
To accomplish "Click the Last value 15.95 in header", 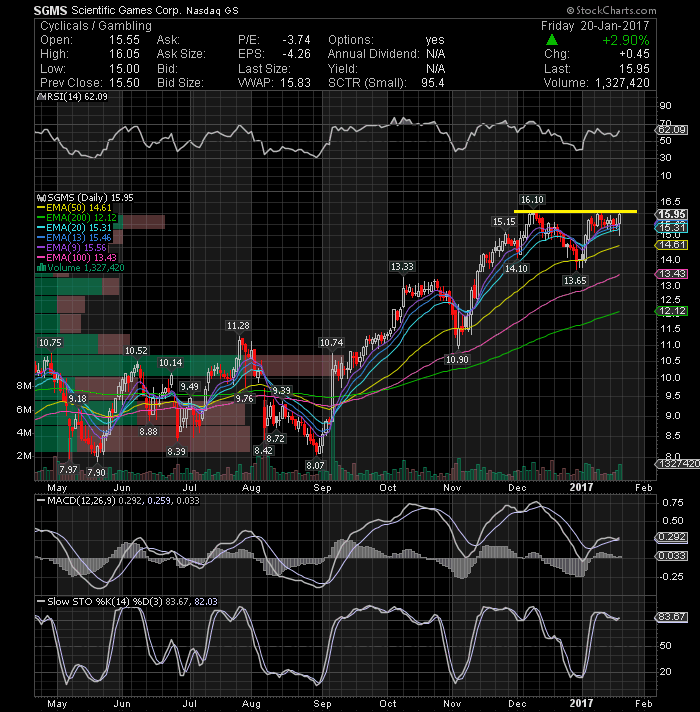I will 634,69.
